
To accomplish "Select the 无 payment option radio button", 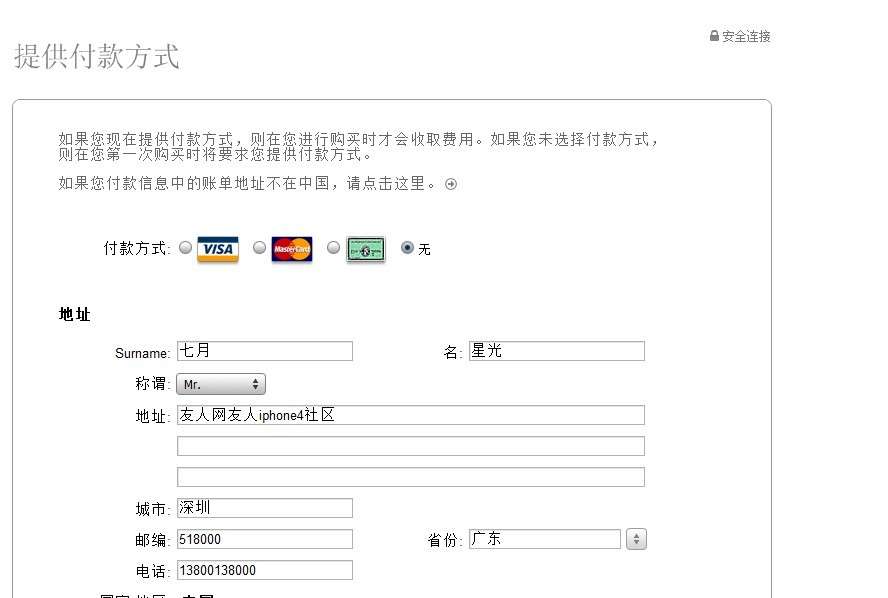I will [x=407, y=249].
